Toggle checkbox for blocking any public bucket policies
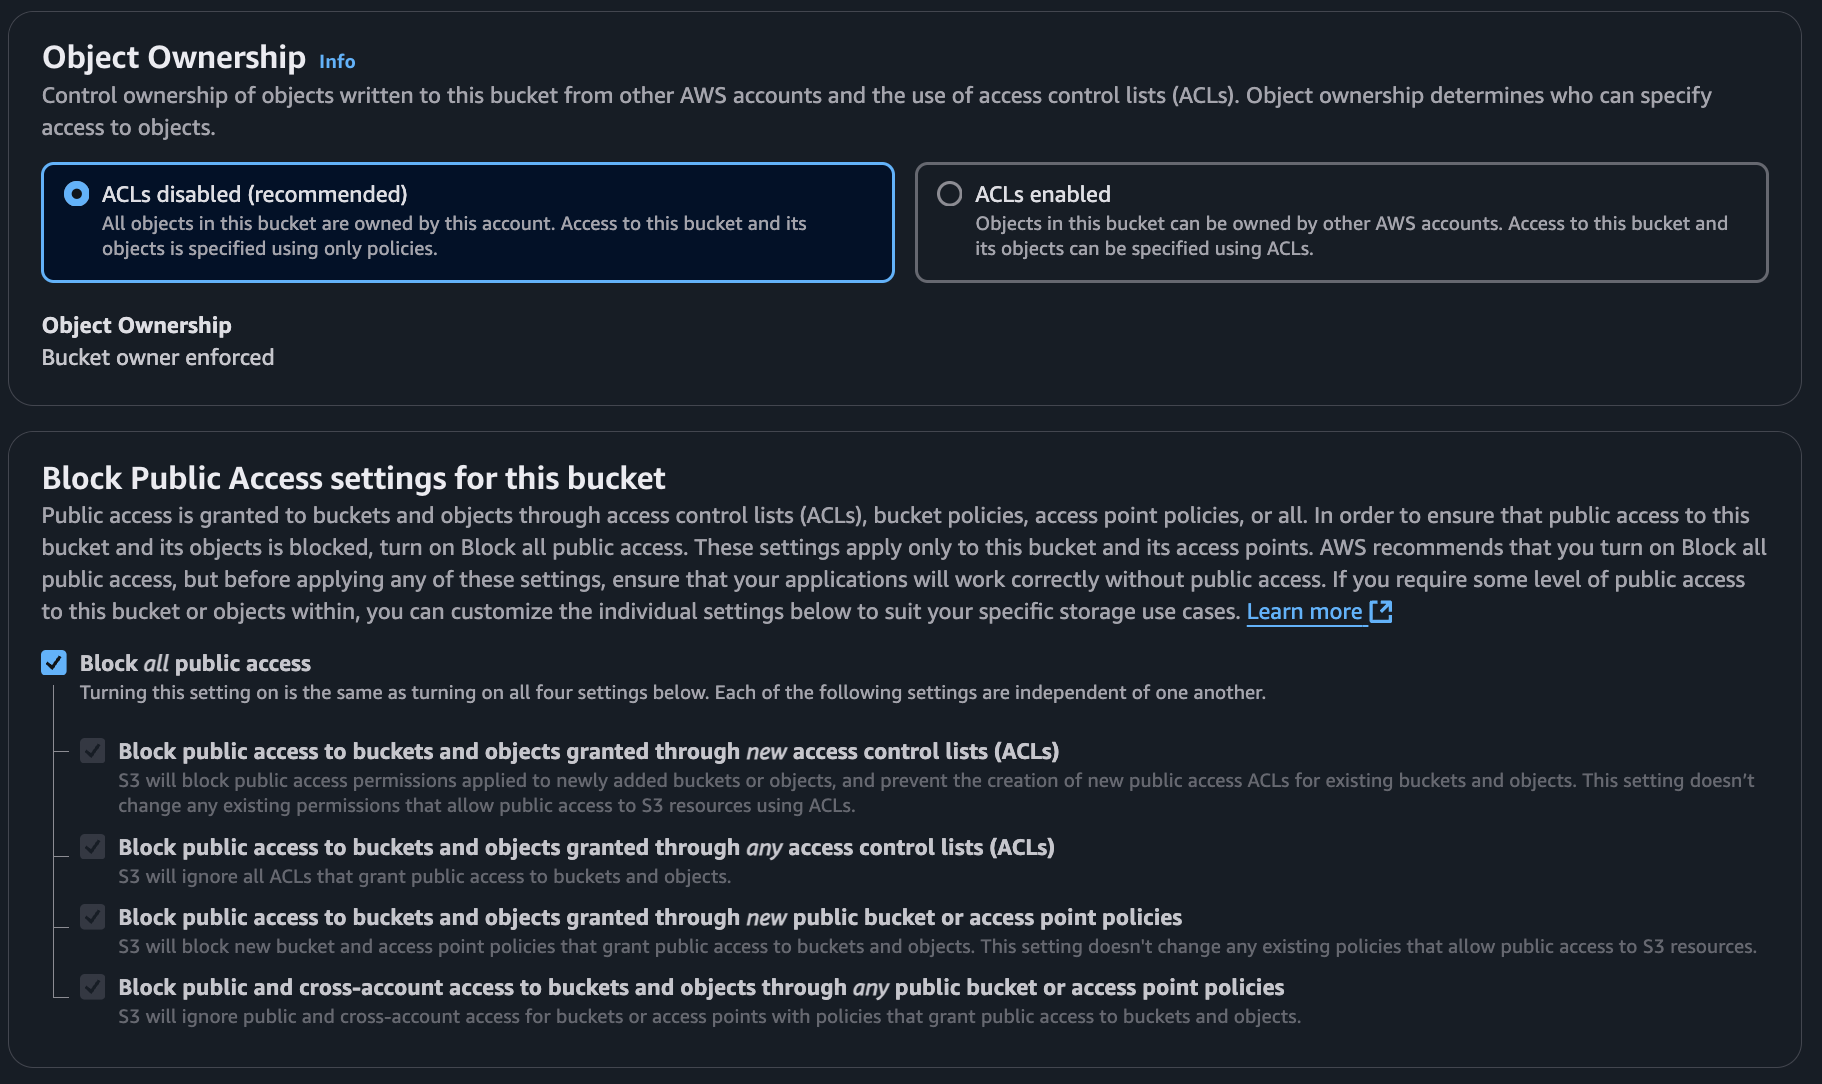The height and width of the screenshot is (1084, 1822). (x=93, y=987)
